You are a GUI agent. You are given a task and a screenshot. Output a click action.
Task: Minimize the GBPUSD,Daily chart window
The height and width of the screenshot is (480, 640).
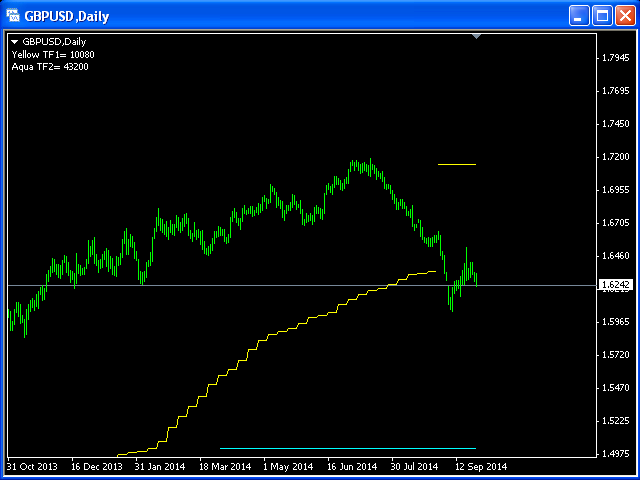coord(580,16)
